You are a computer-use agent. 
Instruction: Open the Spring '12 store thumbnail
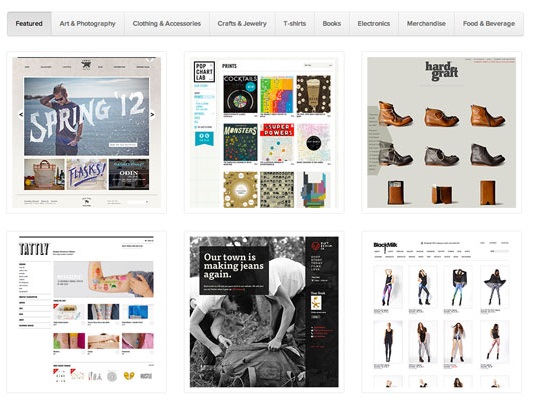click(x=87, y=132)
